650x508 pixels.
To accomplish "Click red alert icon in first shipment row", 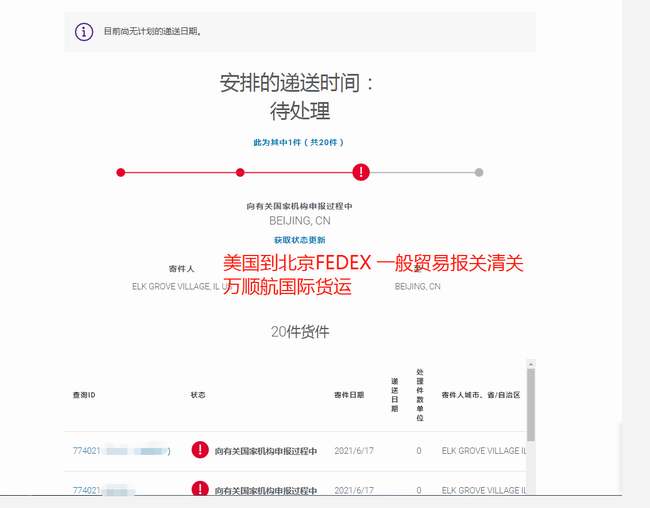I will [x=200, y=450].
